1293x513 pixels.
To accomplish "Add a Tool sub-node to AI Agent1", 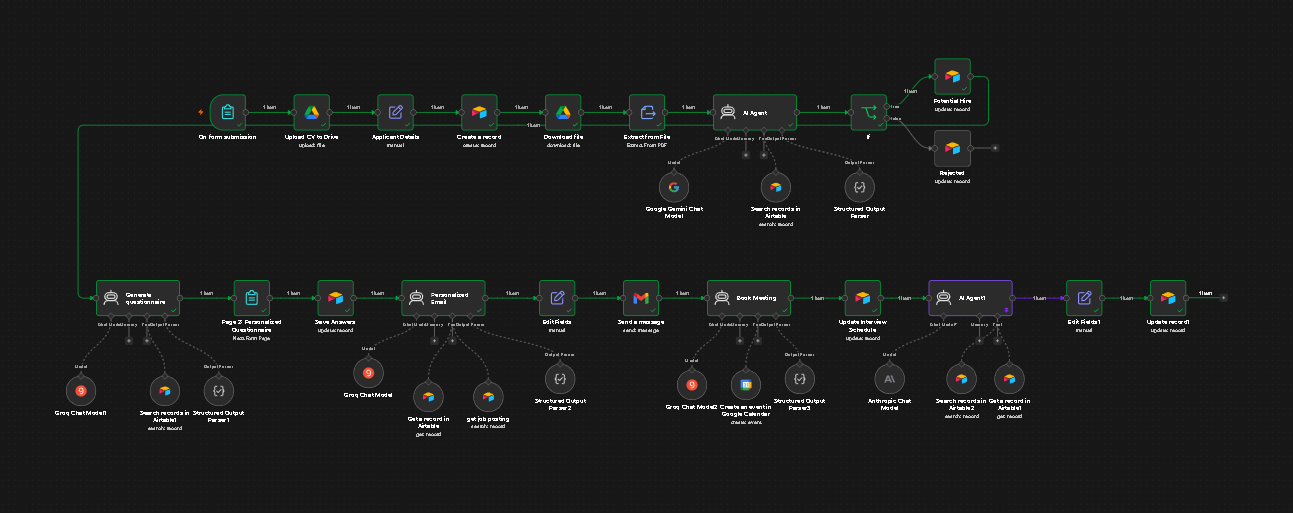I will (998, 340).
